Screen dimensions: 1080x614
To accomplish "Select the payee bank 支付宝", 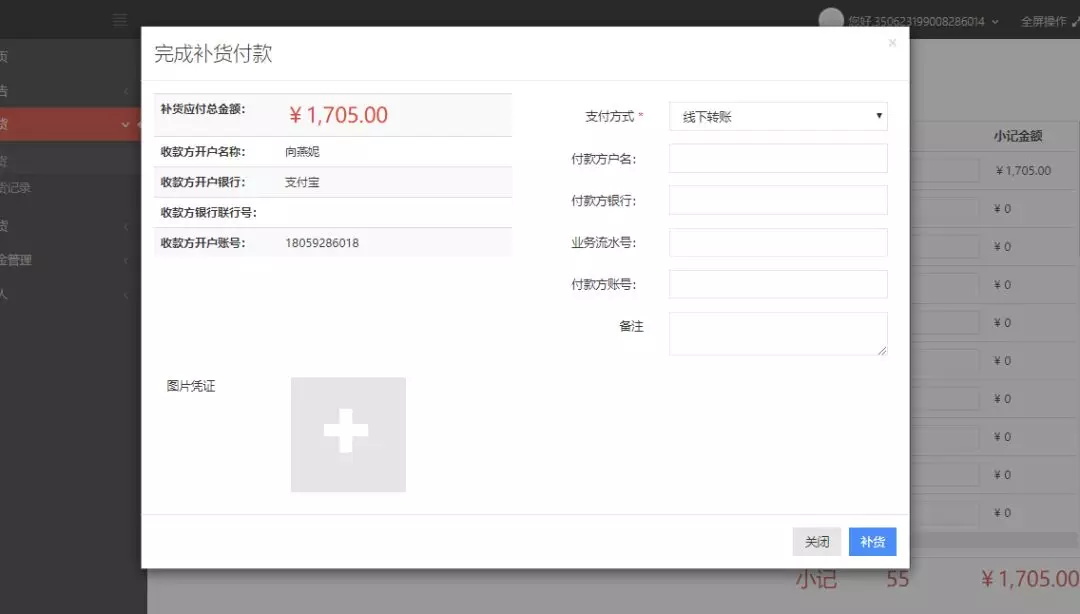I will click(x=302, y=182).
